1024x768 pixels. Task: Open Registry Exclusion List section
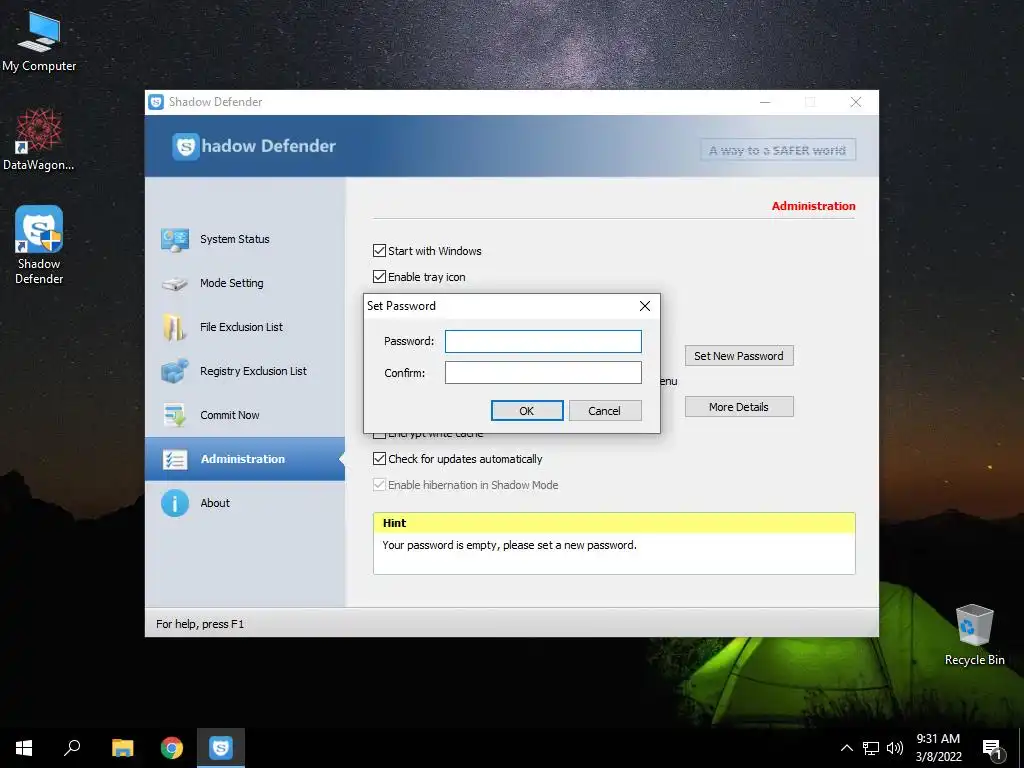245,371
